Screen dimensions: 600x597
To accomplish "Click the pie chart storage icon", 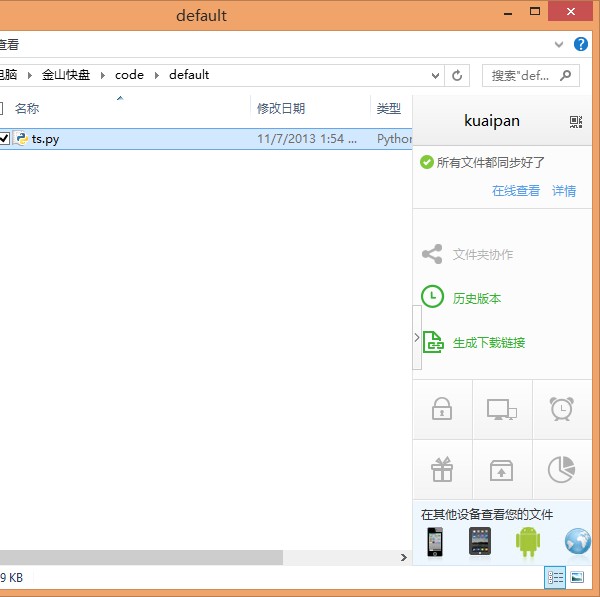I will [561, 468].
